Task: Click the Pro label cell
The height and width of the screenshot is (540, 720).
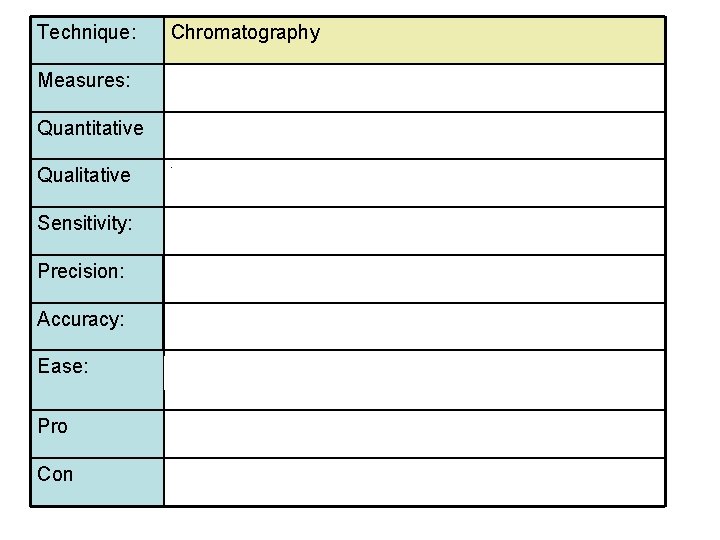Action: (x=97, y=434)
